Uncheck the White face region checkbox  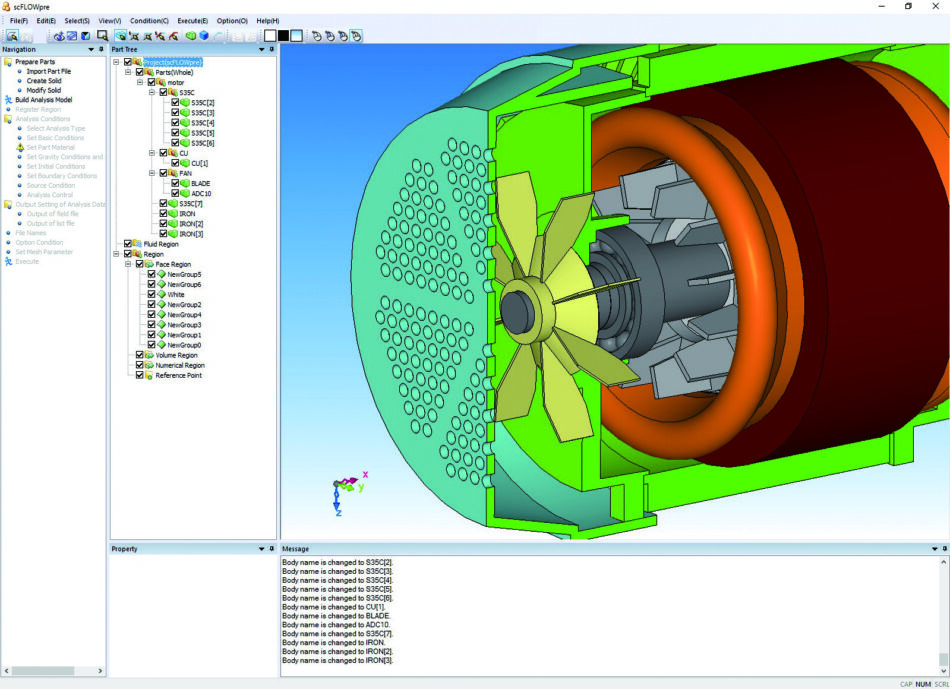coord(151,294)
